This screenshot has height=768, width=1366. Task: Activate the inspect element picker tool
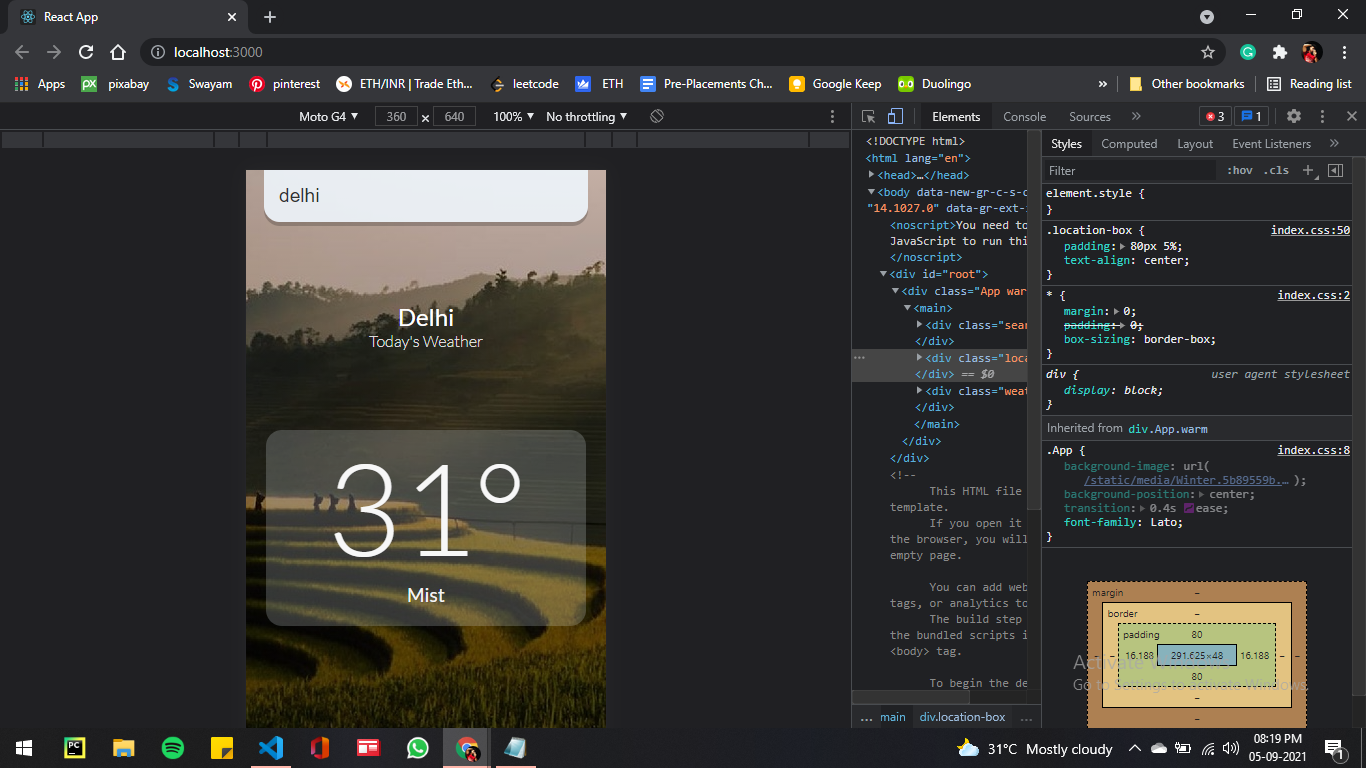[868, 117]
